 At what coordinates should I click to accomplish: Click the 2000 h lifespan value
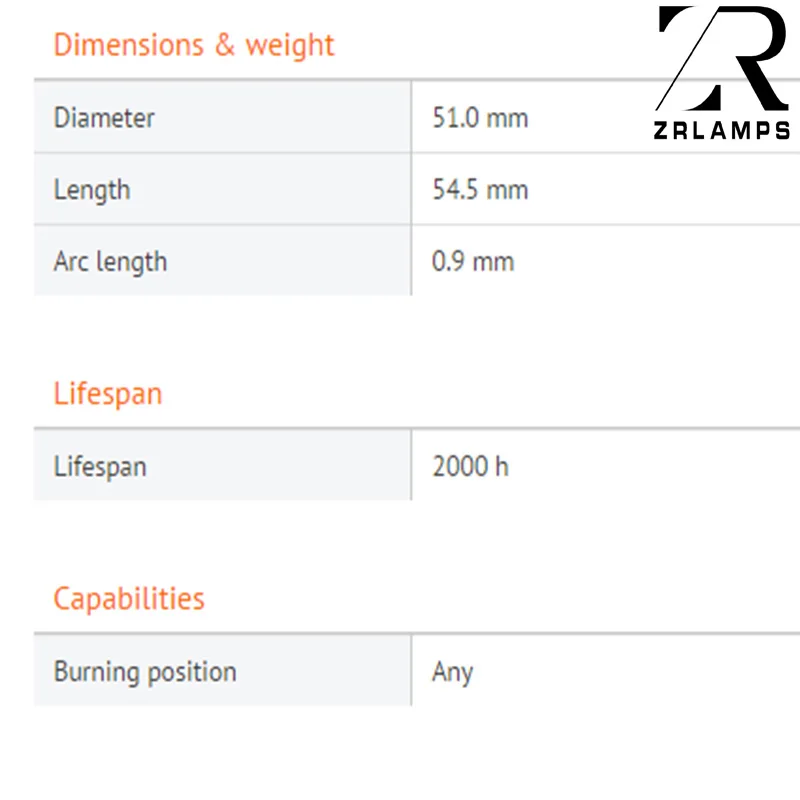[470, 466]
